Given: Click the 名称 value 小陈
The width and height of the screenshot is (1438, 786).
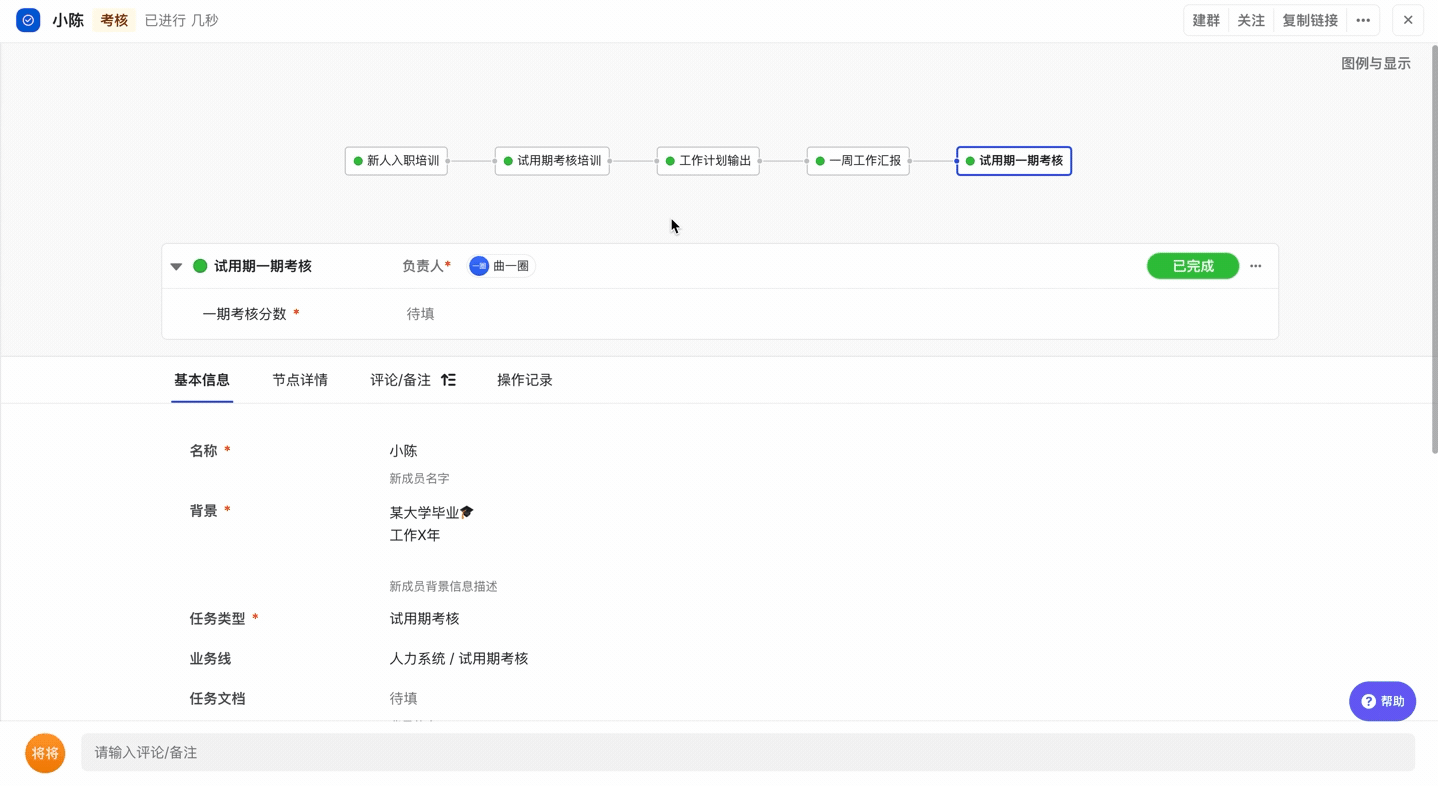Looking at the screenshot, I should tap(403, 451).
